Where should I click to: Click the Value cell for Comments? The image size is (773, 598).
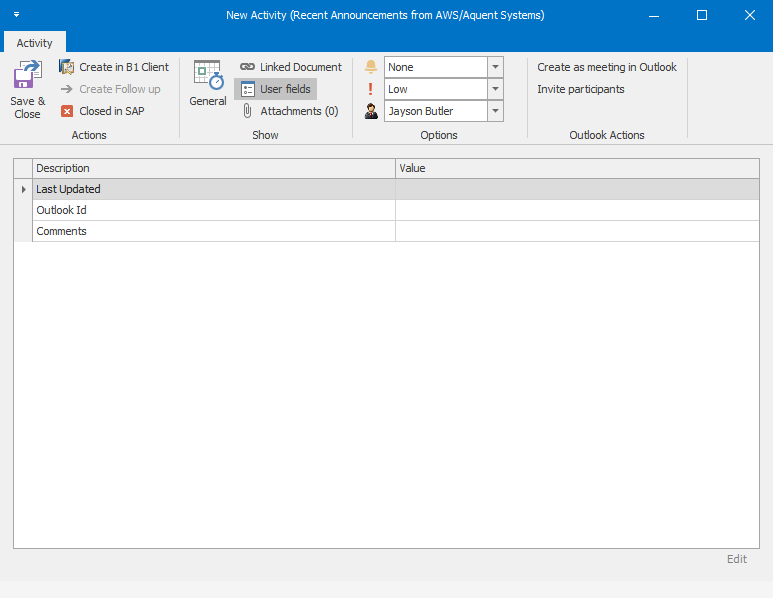click(577, 231)
